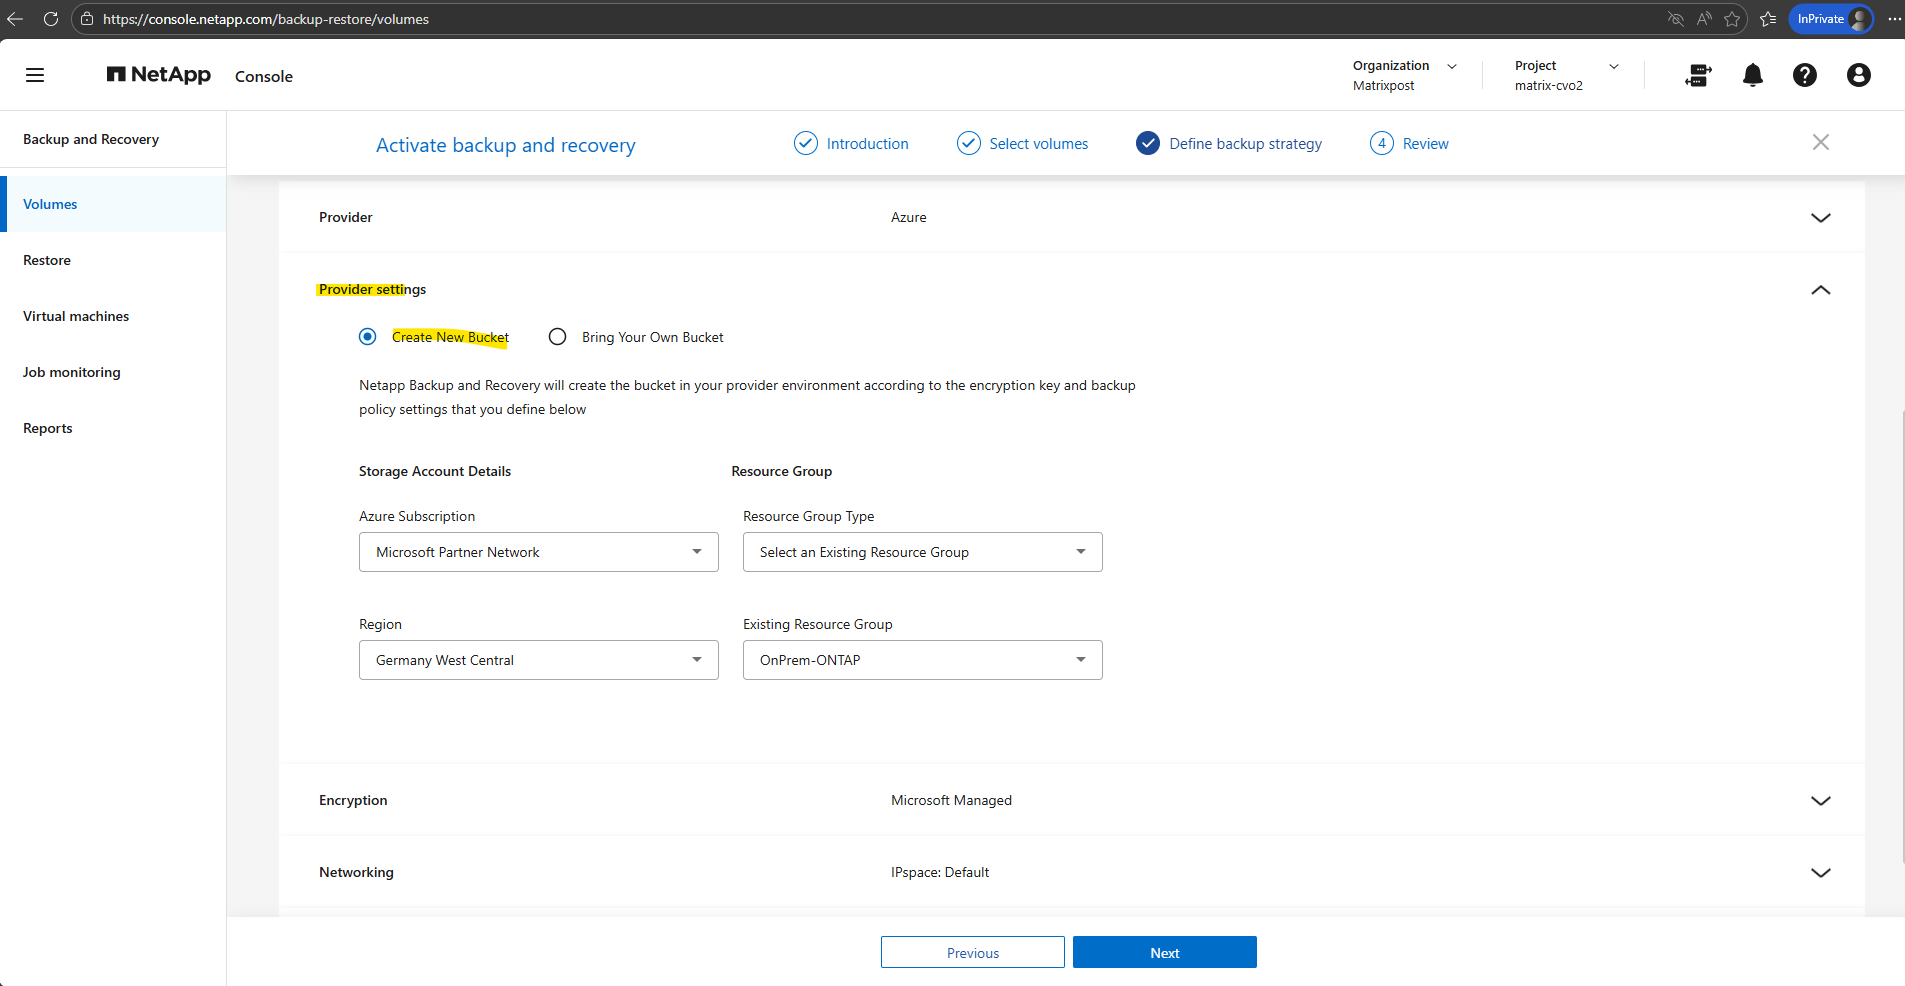Viewport: 1905px width, 986px height.
Task: Open the hamburger navigation menu
Action: pos(35,75)
